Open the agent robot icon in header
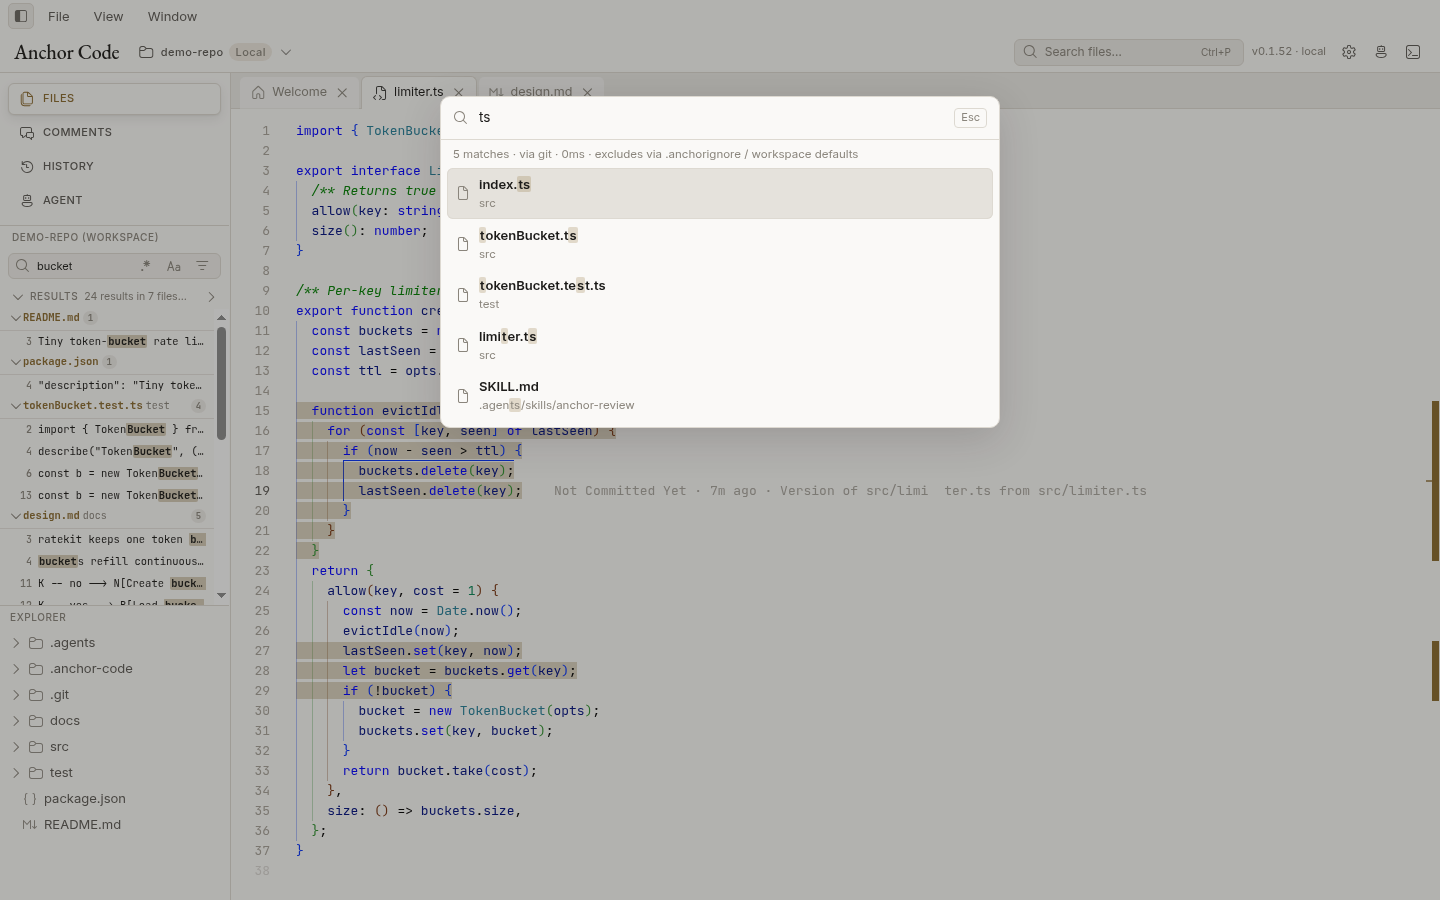1440x900 pixels. (x=1381, y=52)
